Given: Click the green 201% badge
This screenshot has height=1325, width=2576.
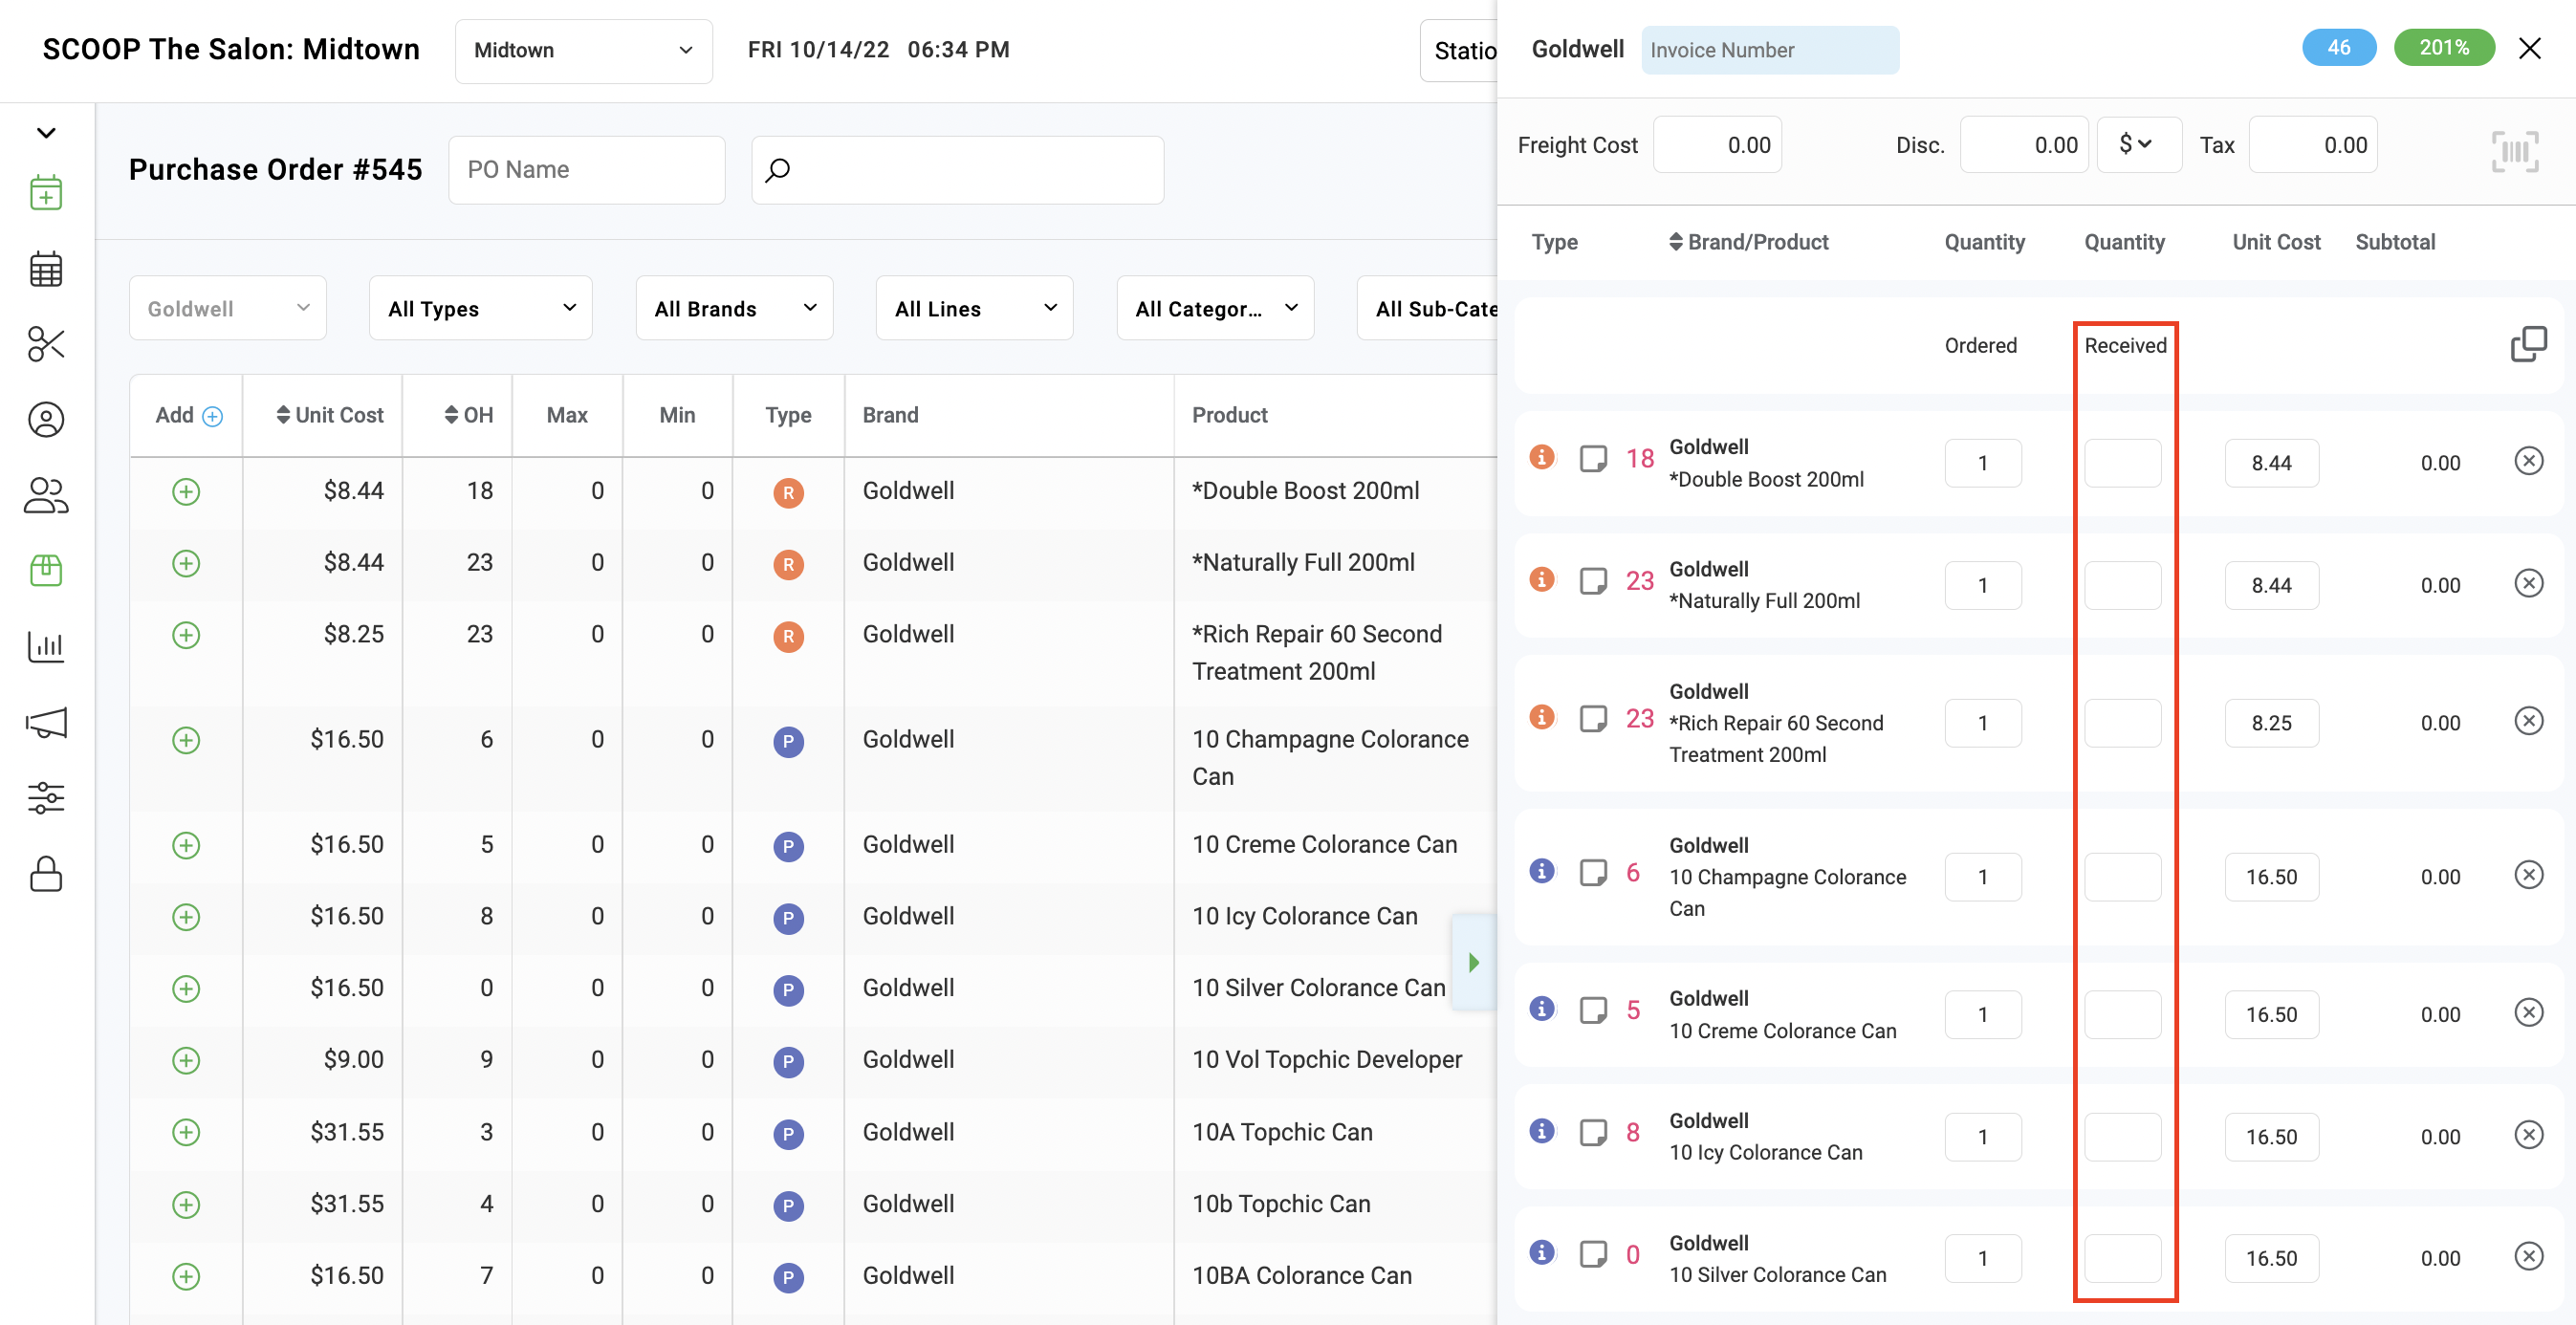Looking at the screenshot, I should click(2444, 48).
